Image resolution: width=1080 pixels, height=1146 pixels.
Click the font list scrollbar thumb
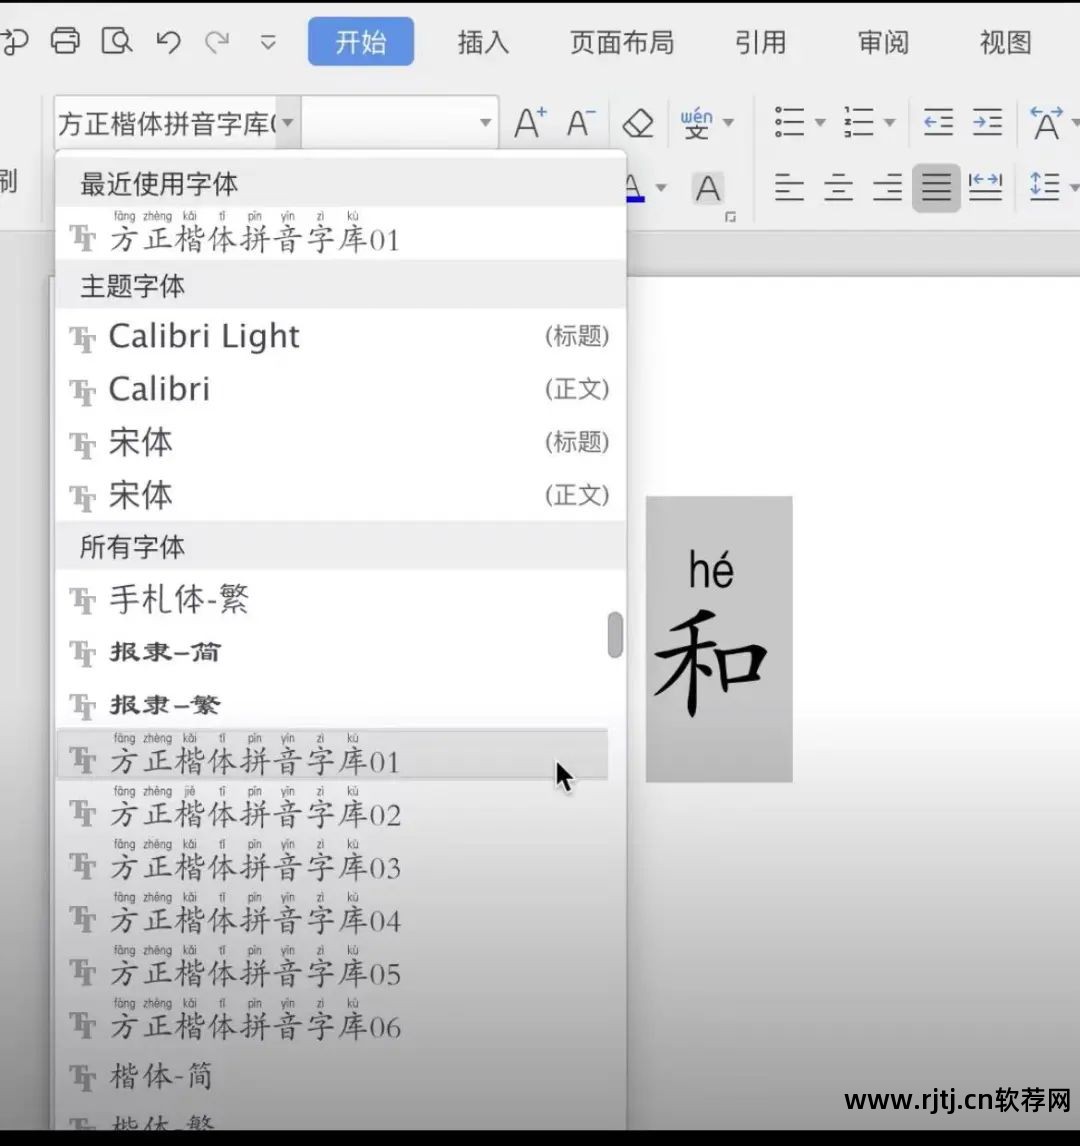pyautogui.click(x=615, y=634)
